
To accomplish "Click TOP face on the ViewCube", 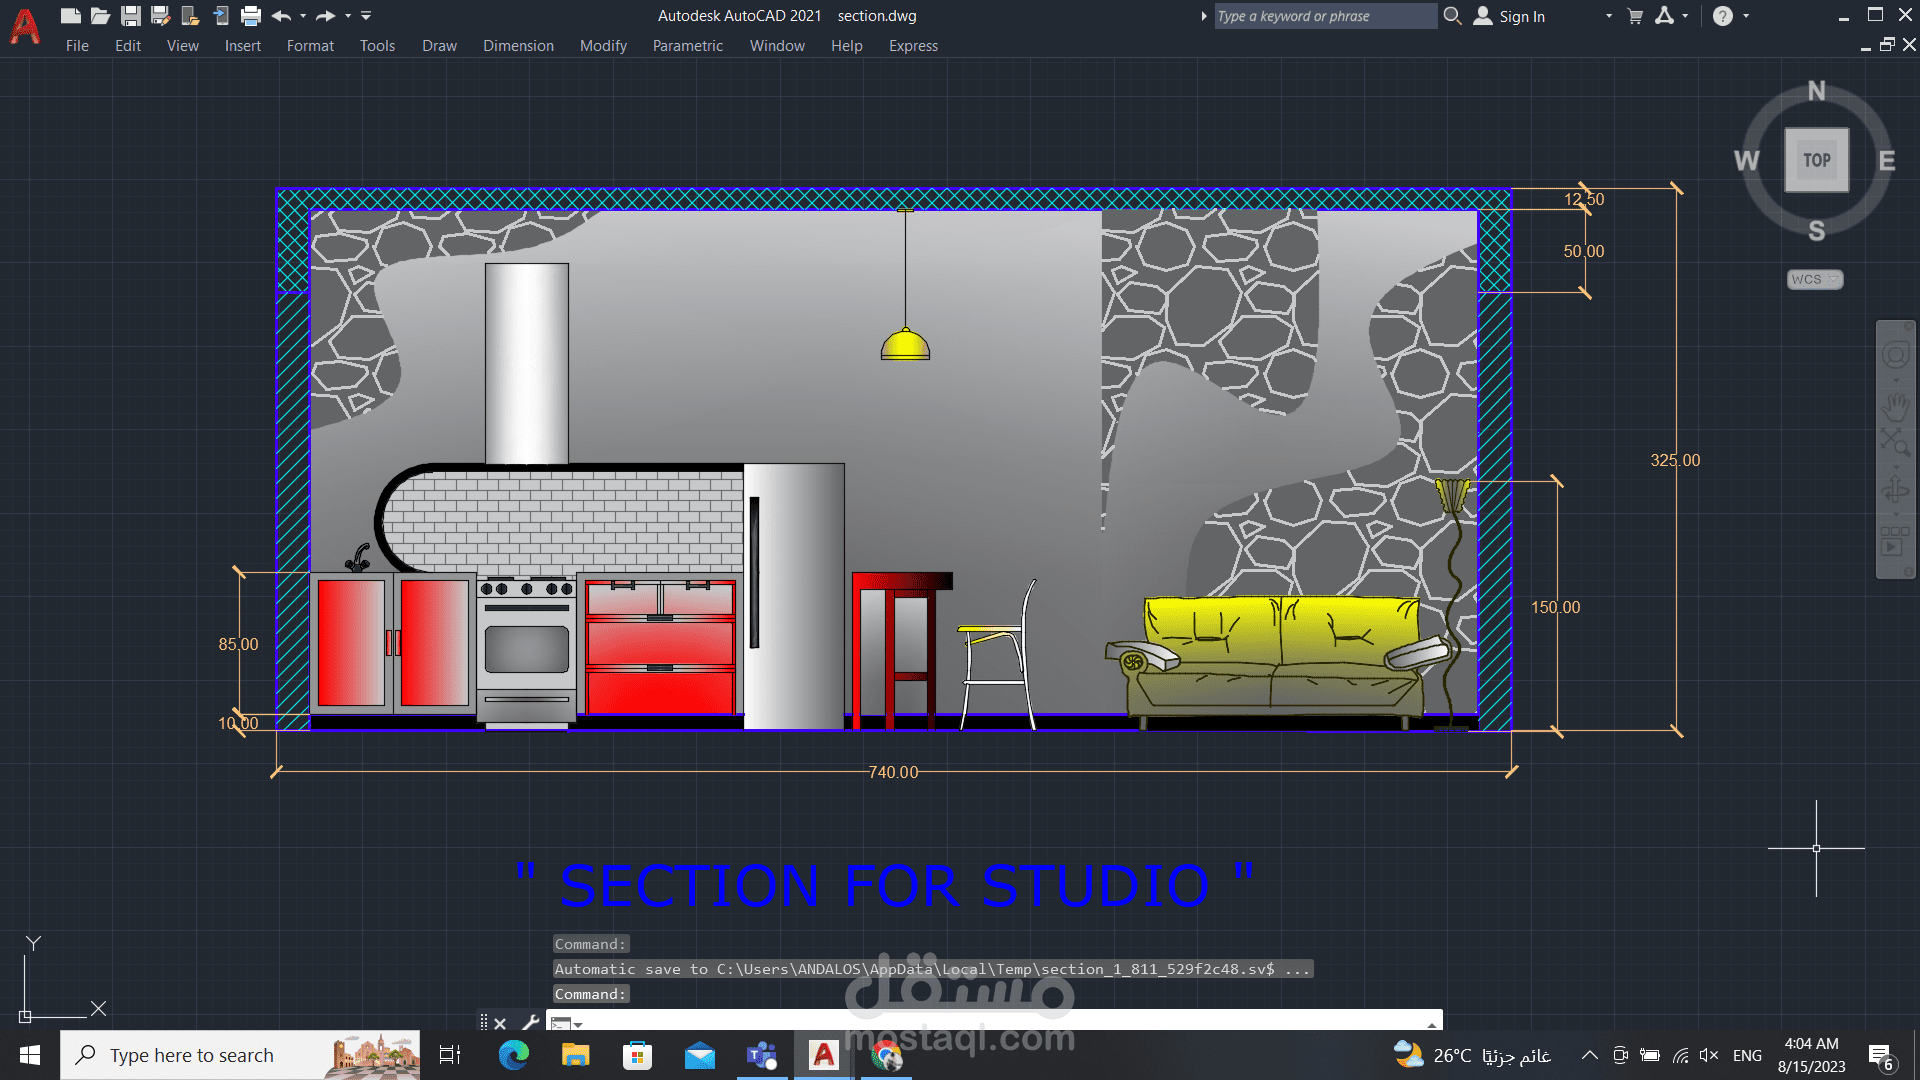I will (1817, 160).
